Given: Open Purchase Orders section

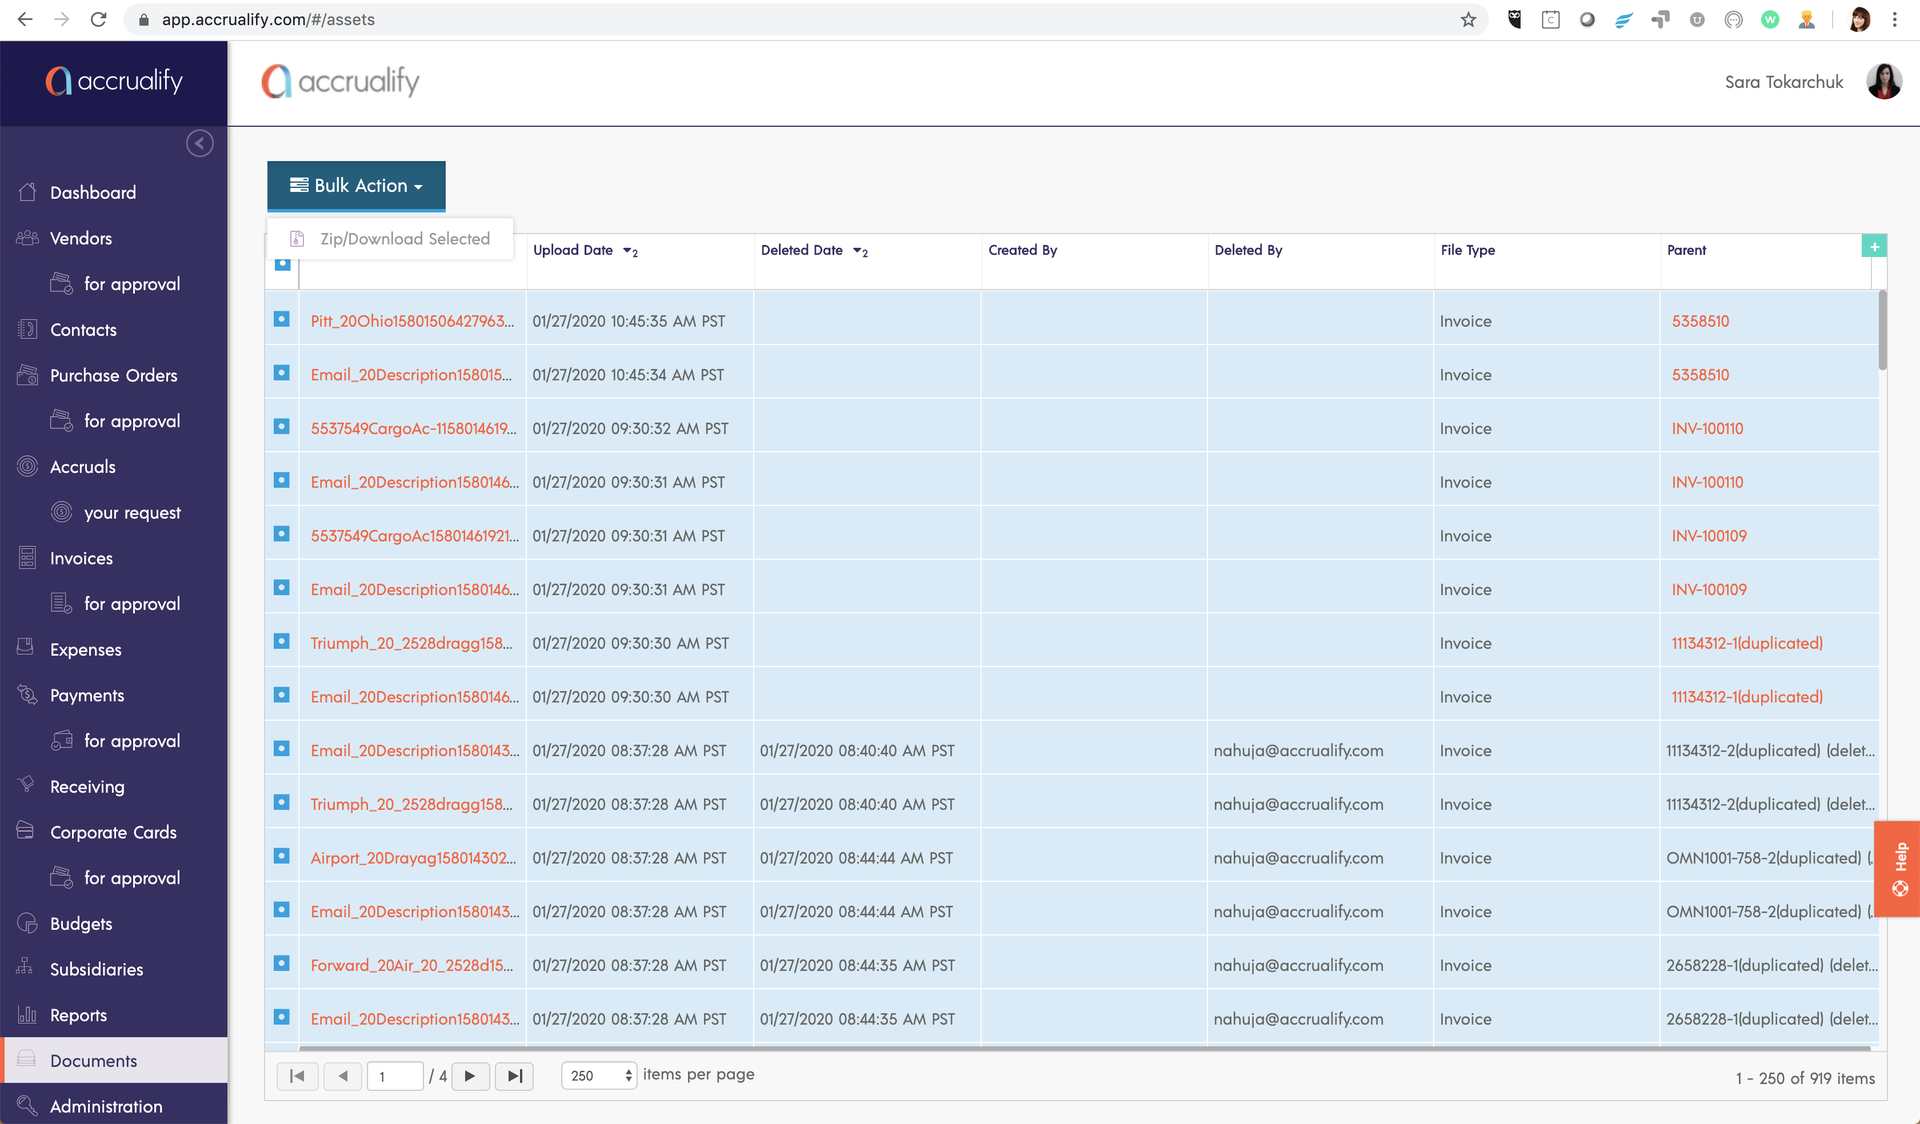Looking at the screenshot, I should [x=114, y=375].
